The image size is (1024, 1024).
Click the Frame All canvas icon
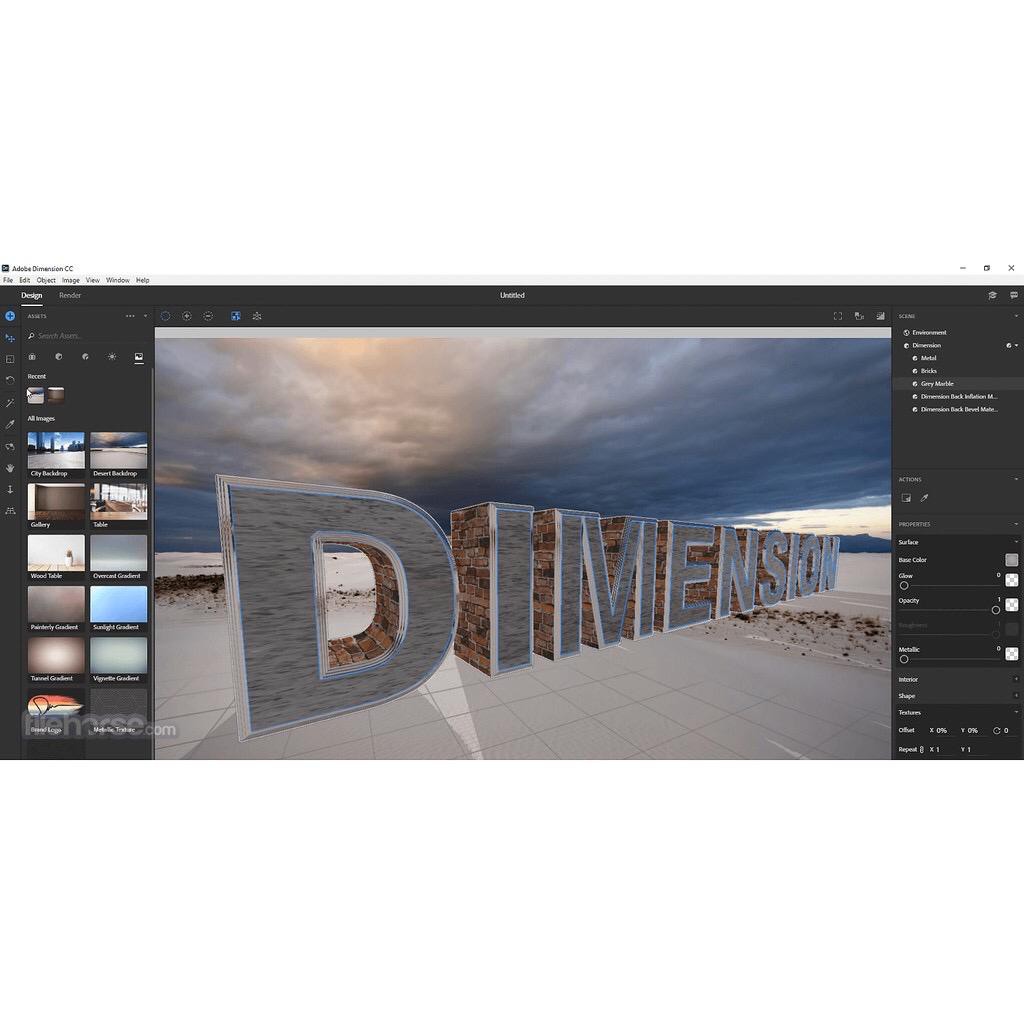click(838, 316)
